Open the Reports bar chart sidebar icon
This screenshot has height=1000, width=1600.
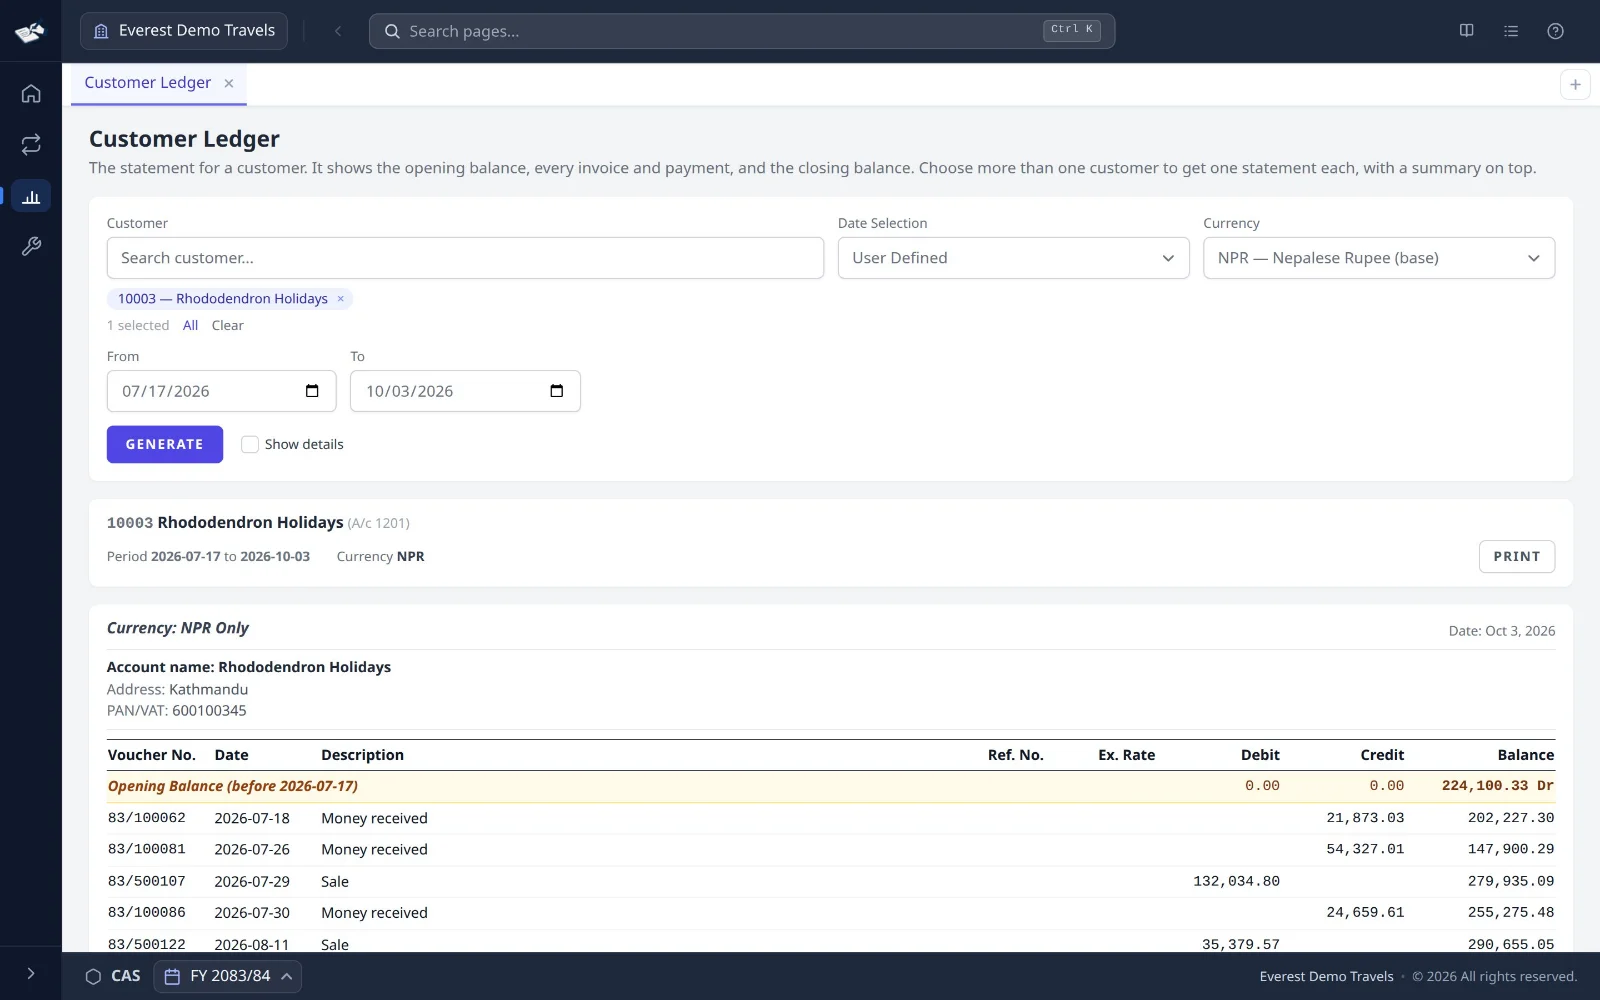(31, 196)
